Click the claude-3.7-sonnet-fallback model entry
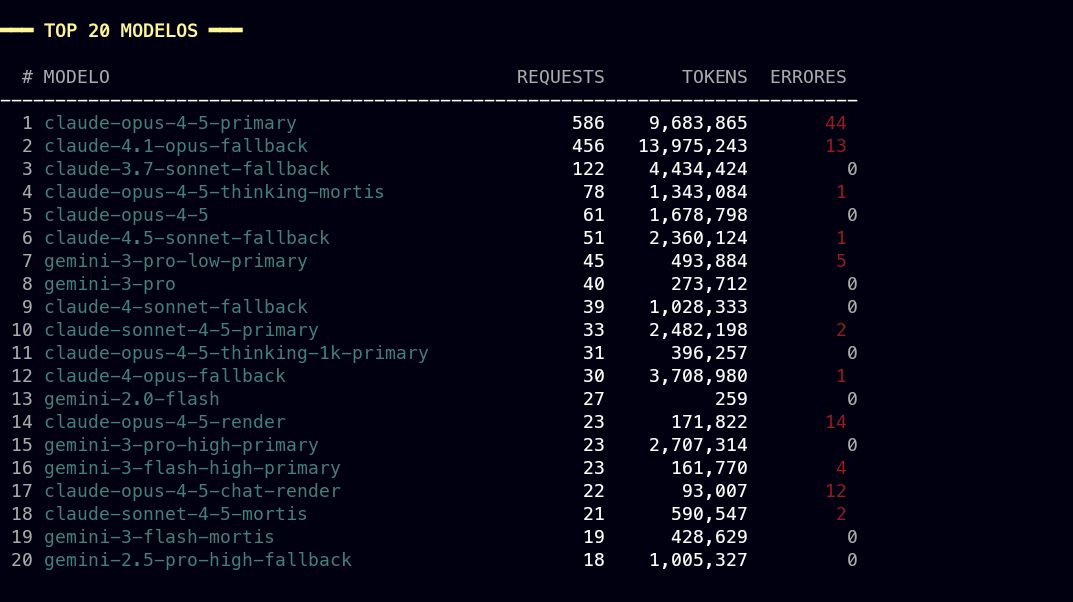The height and width of the screenshot is (602, 1073). point(187,169)
